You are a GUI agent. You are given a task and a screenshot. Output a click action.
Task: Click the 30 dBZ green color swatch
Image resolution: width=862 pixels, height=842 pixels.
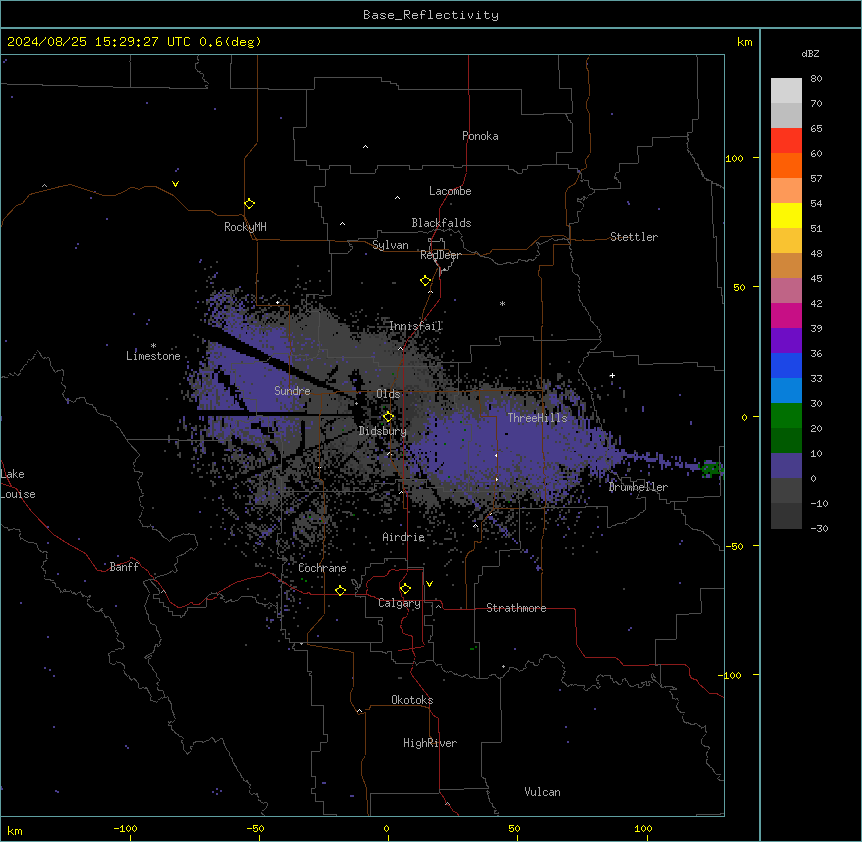click(786, 415)
